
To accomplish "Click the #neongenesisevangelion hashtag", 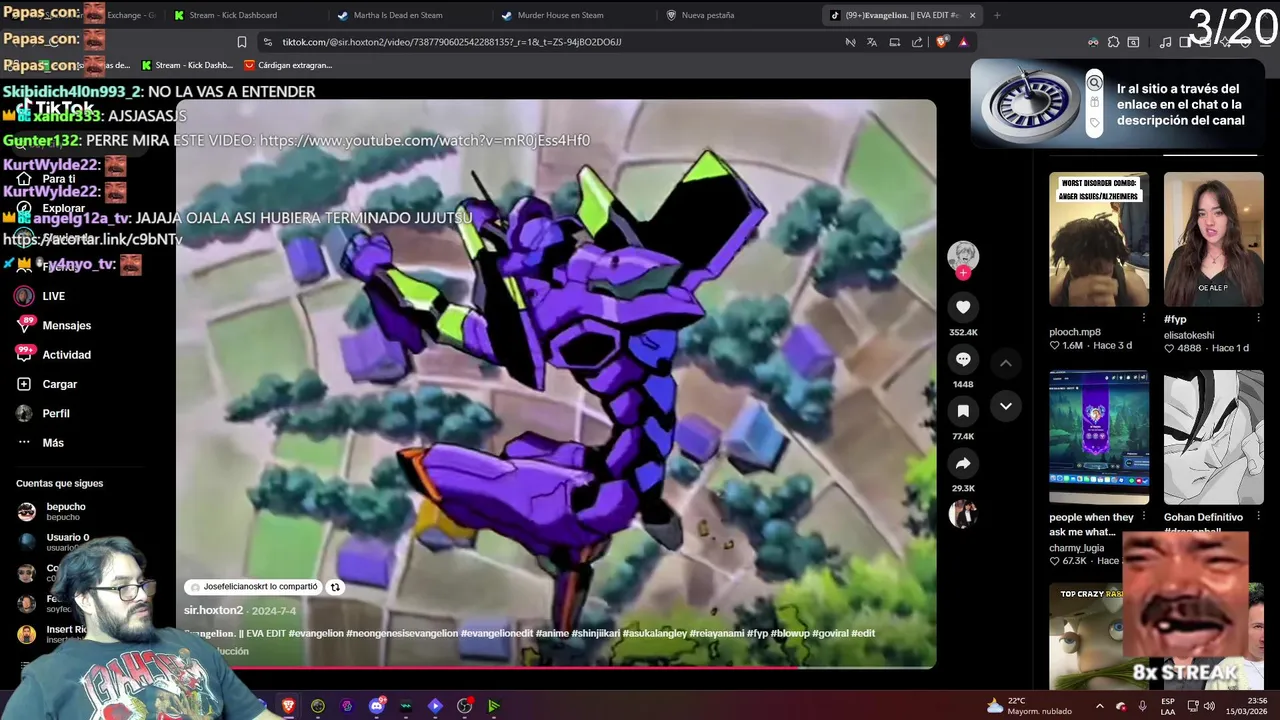I will click(x=403, y=633).
